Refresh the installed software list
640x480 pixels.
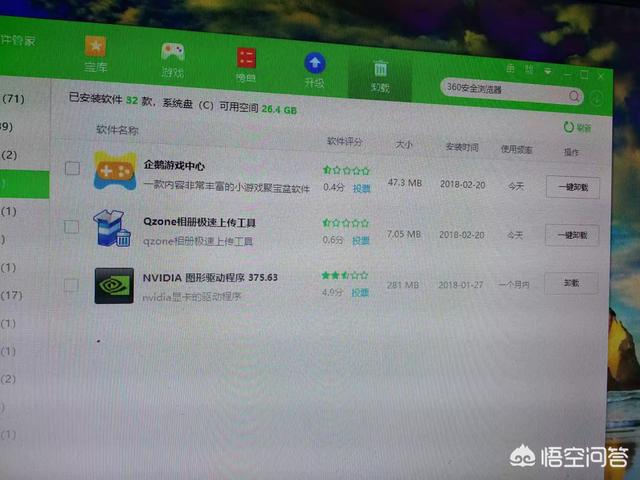(578, 127)
